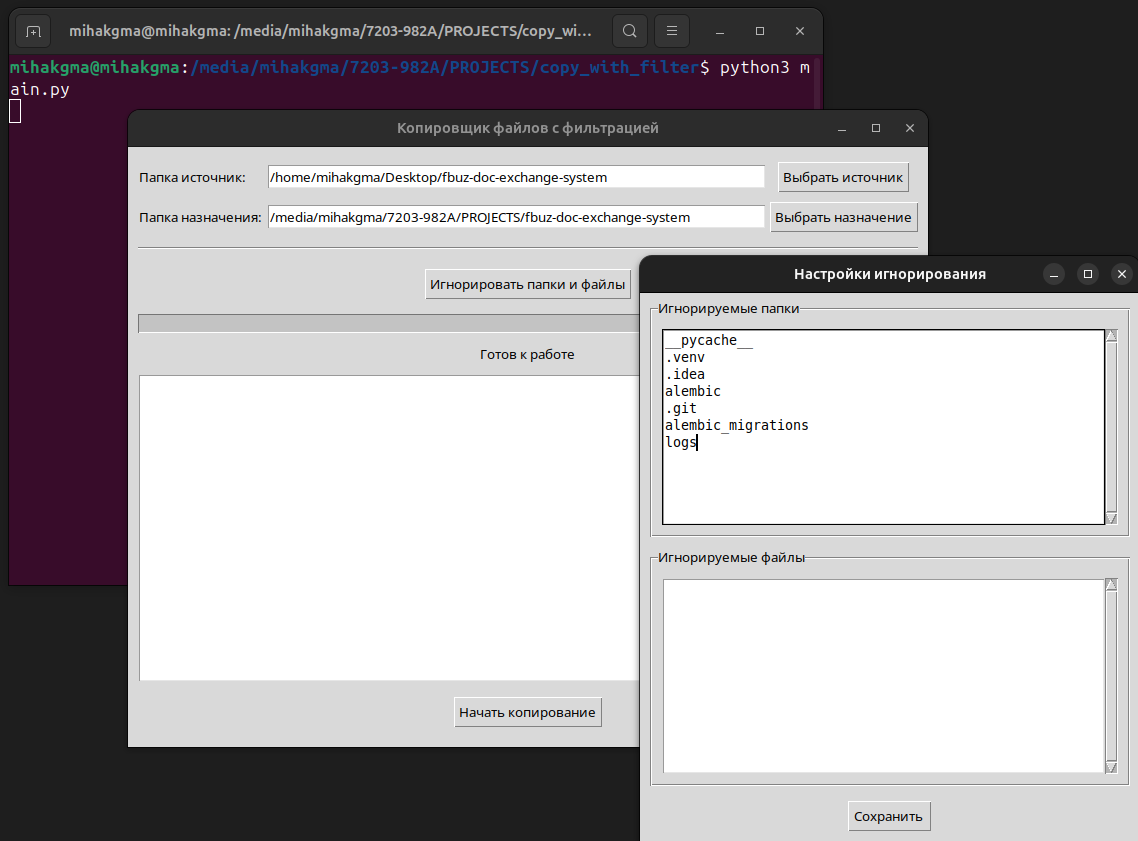
Task: Click the .git entry in ignored folders
Action: pos(681,408)
